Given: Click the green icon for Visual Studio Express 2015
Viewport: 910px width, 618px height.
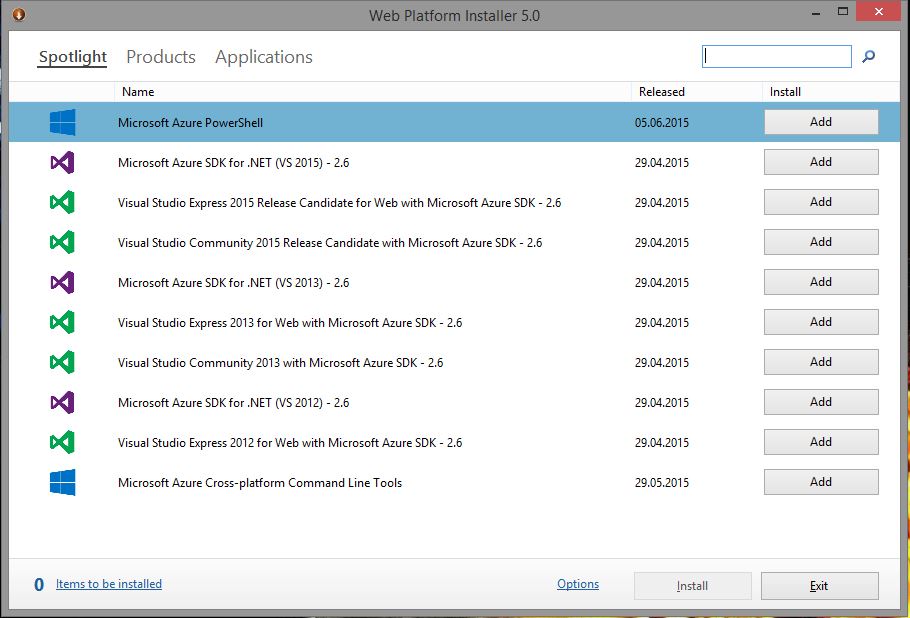Looking at the screenshot, I should tap(63, 203).
